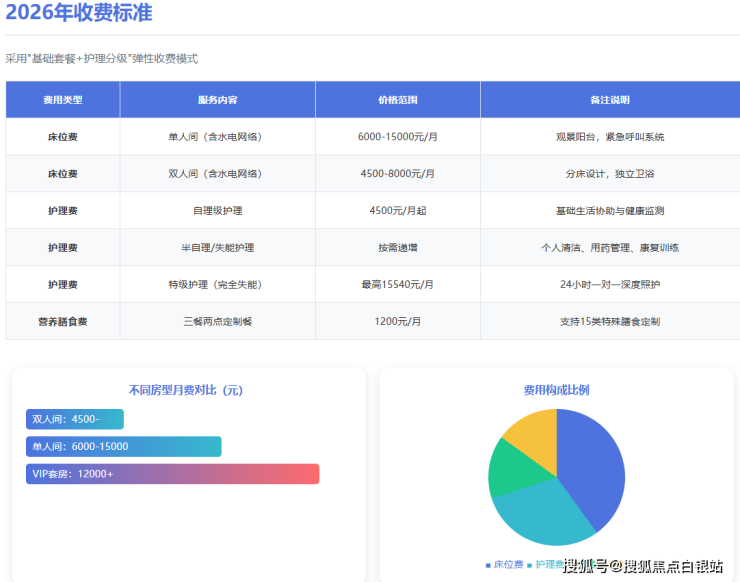Click the teal 护理费 legend marker
This screenshot has height=582, width=740.
pos(530,565)
